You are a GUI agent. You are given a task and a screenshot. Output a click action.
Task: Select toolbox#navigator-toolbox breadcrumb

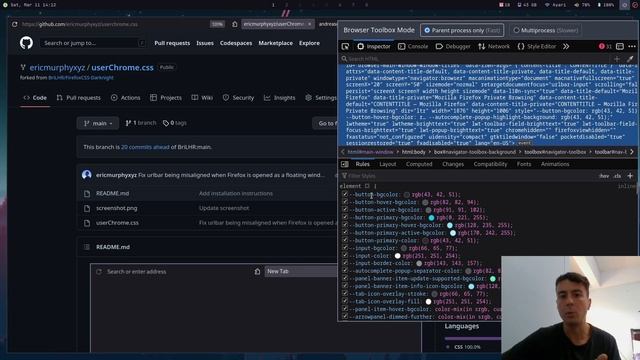(555, 152)
